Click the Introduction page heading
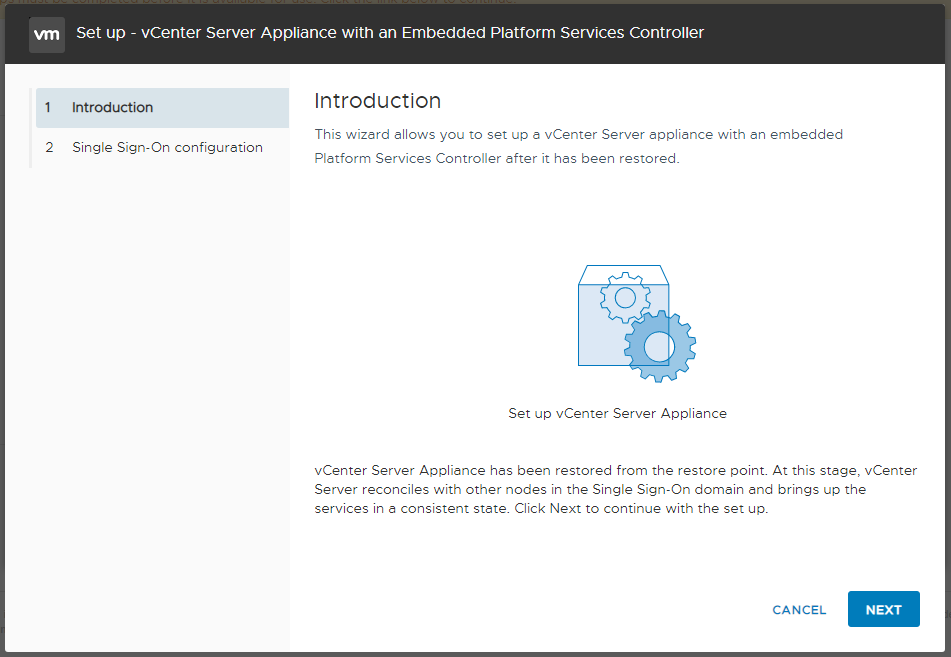 [x=377, y=101]
